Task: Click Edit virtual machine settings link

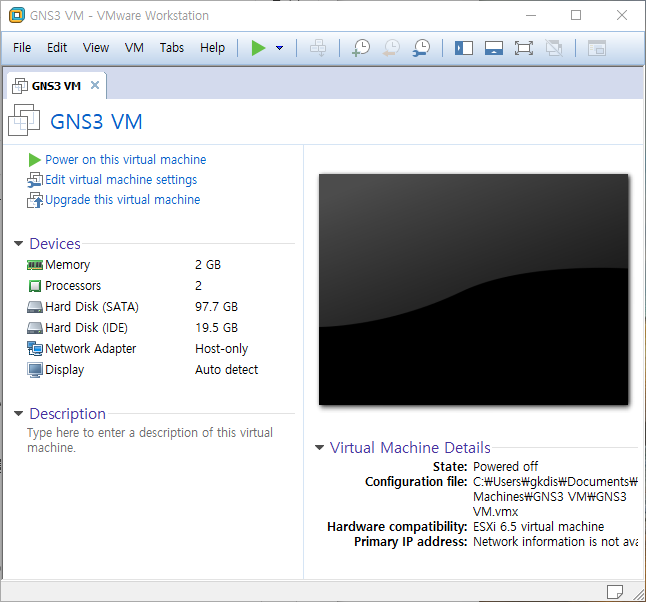Action: coord(121,180)
